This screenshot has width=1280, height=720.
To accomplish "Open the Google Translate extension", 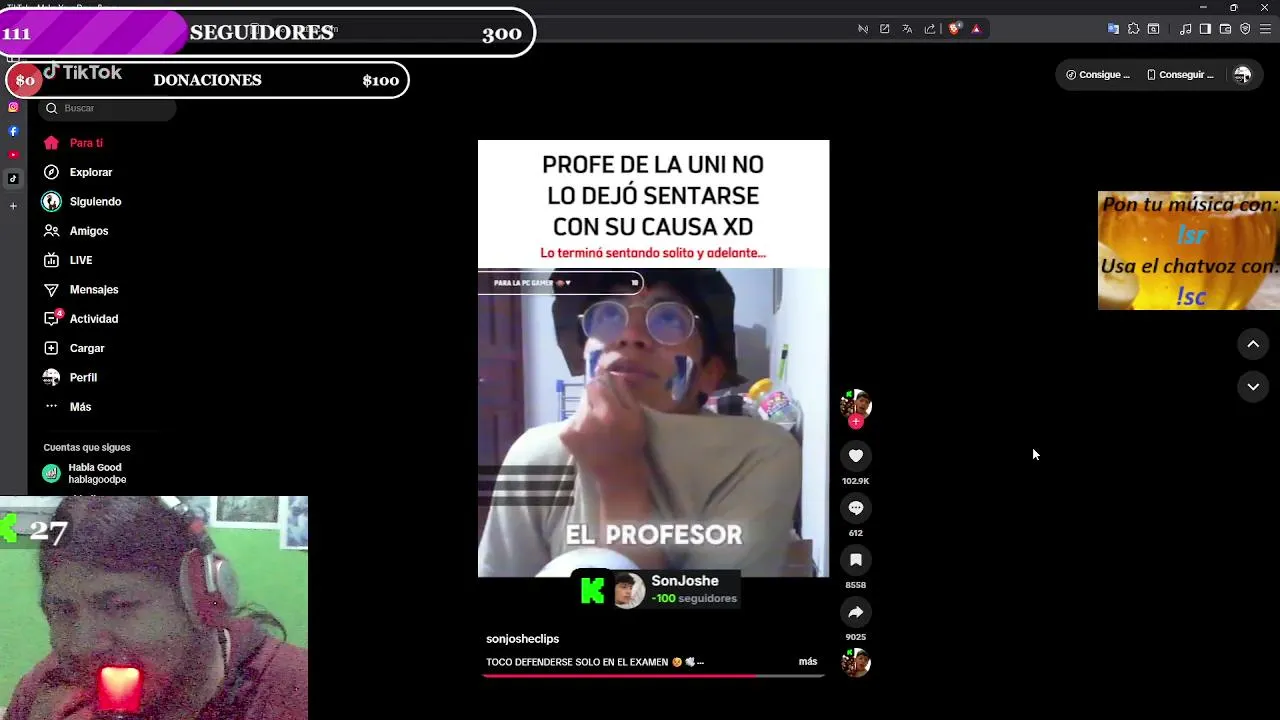I will (1113, 29).
